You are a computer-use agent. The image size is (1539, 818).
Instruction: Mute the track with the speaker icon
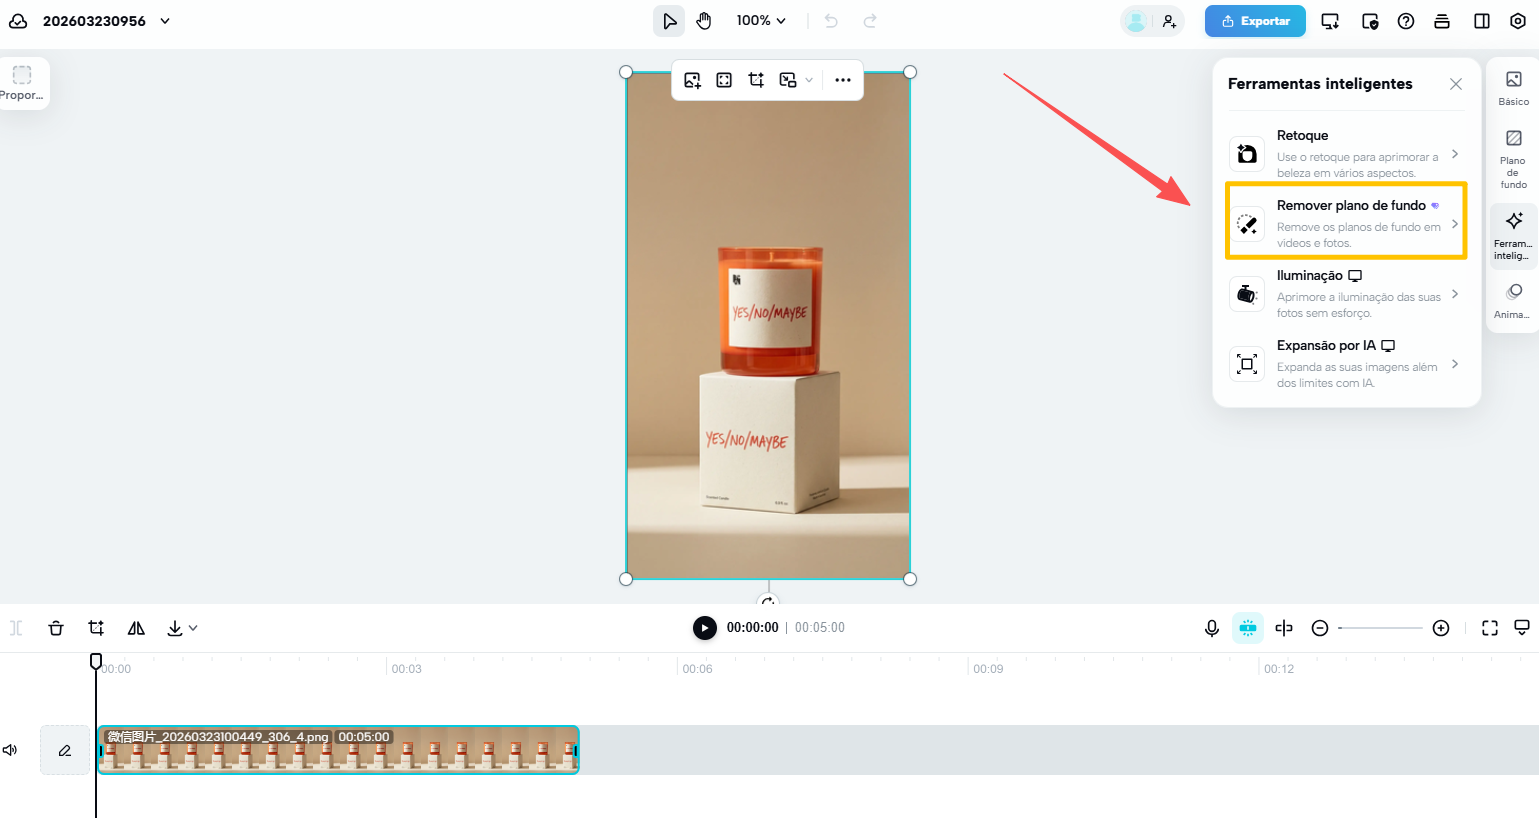pyautogui.click(x=10, y=750)
